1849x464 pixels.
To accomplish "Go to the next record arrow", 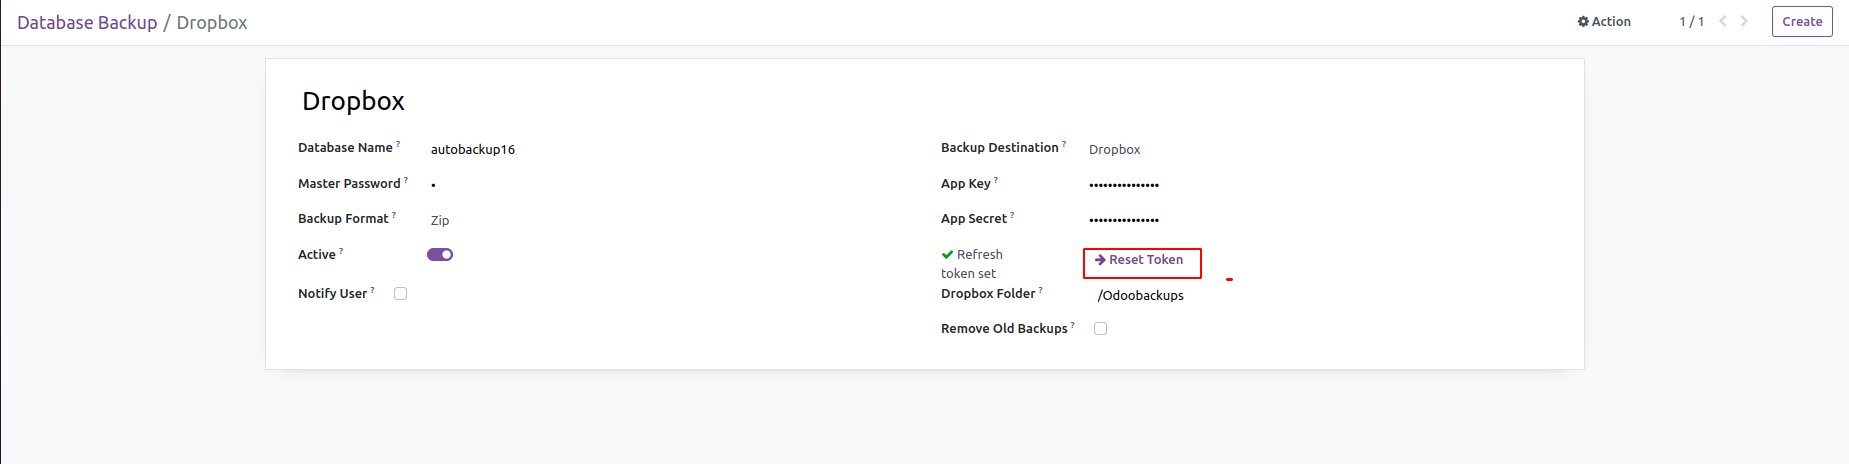I will point(1744,21).
